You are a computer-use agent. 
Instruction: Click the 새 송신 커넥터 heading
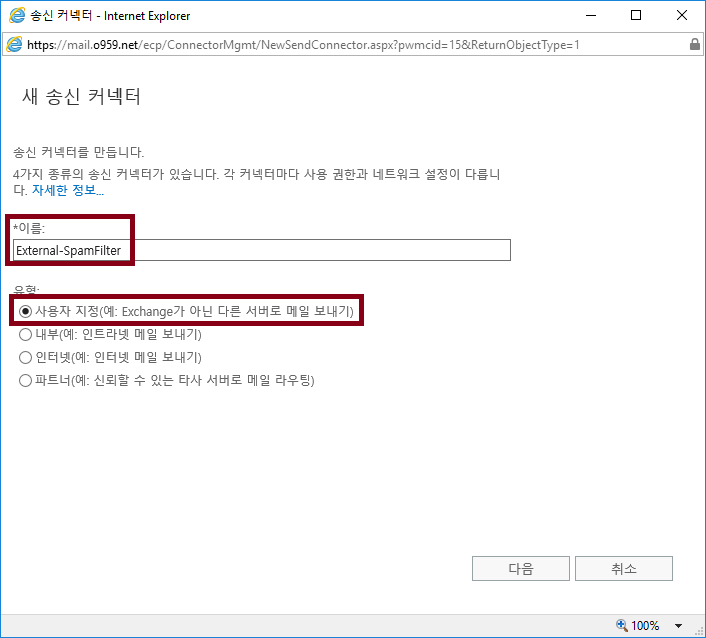(81, 96)
